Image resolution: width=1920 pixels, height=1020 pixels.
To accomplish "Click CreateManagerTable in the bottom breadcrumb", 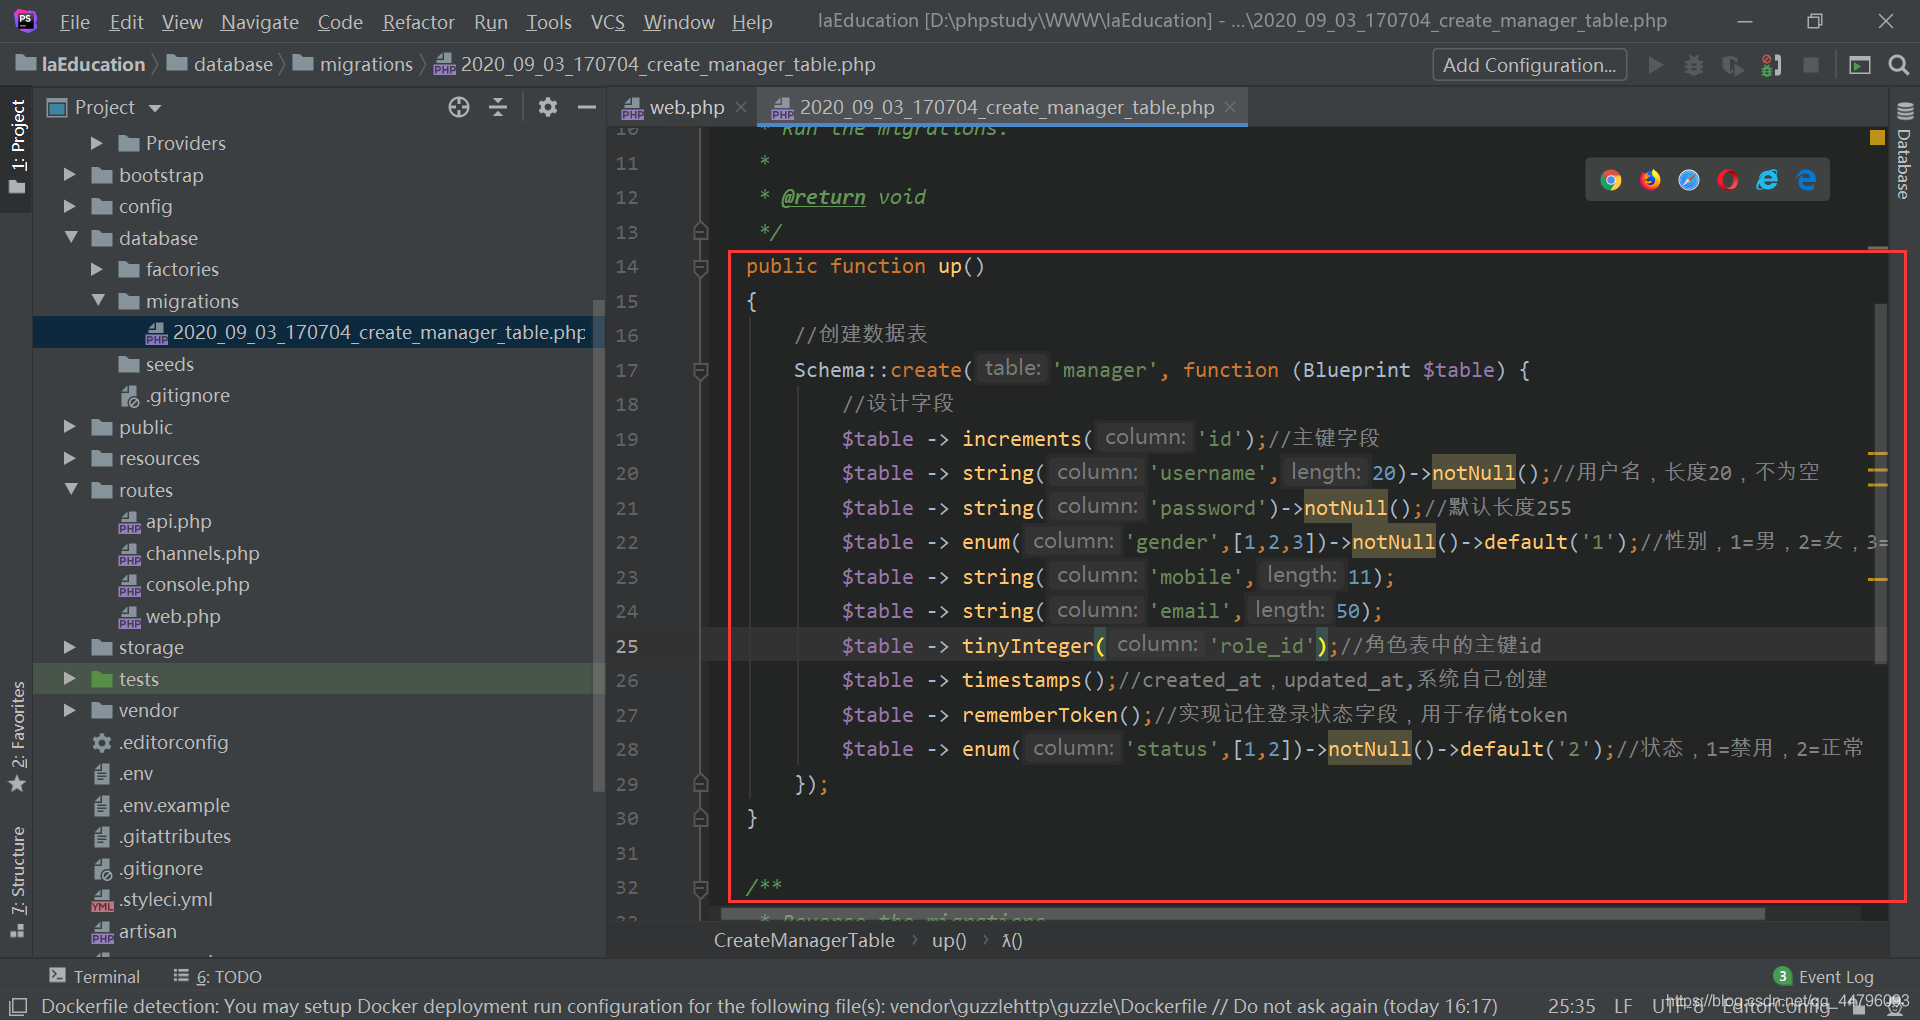I will (804, 940).
